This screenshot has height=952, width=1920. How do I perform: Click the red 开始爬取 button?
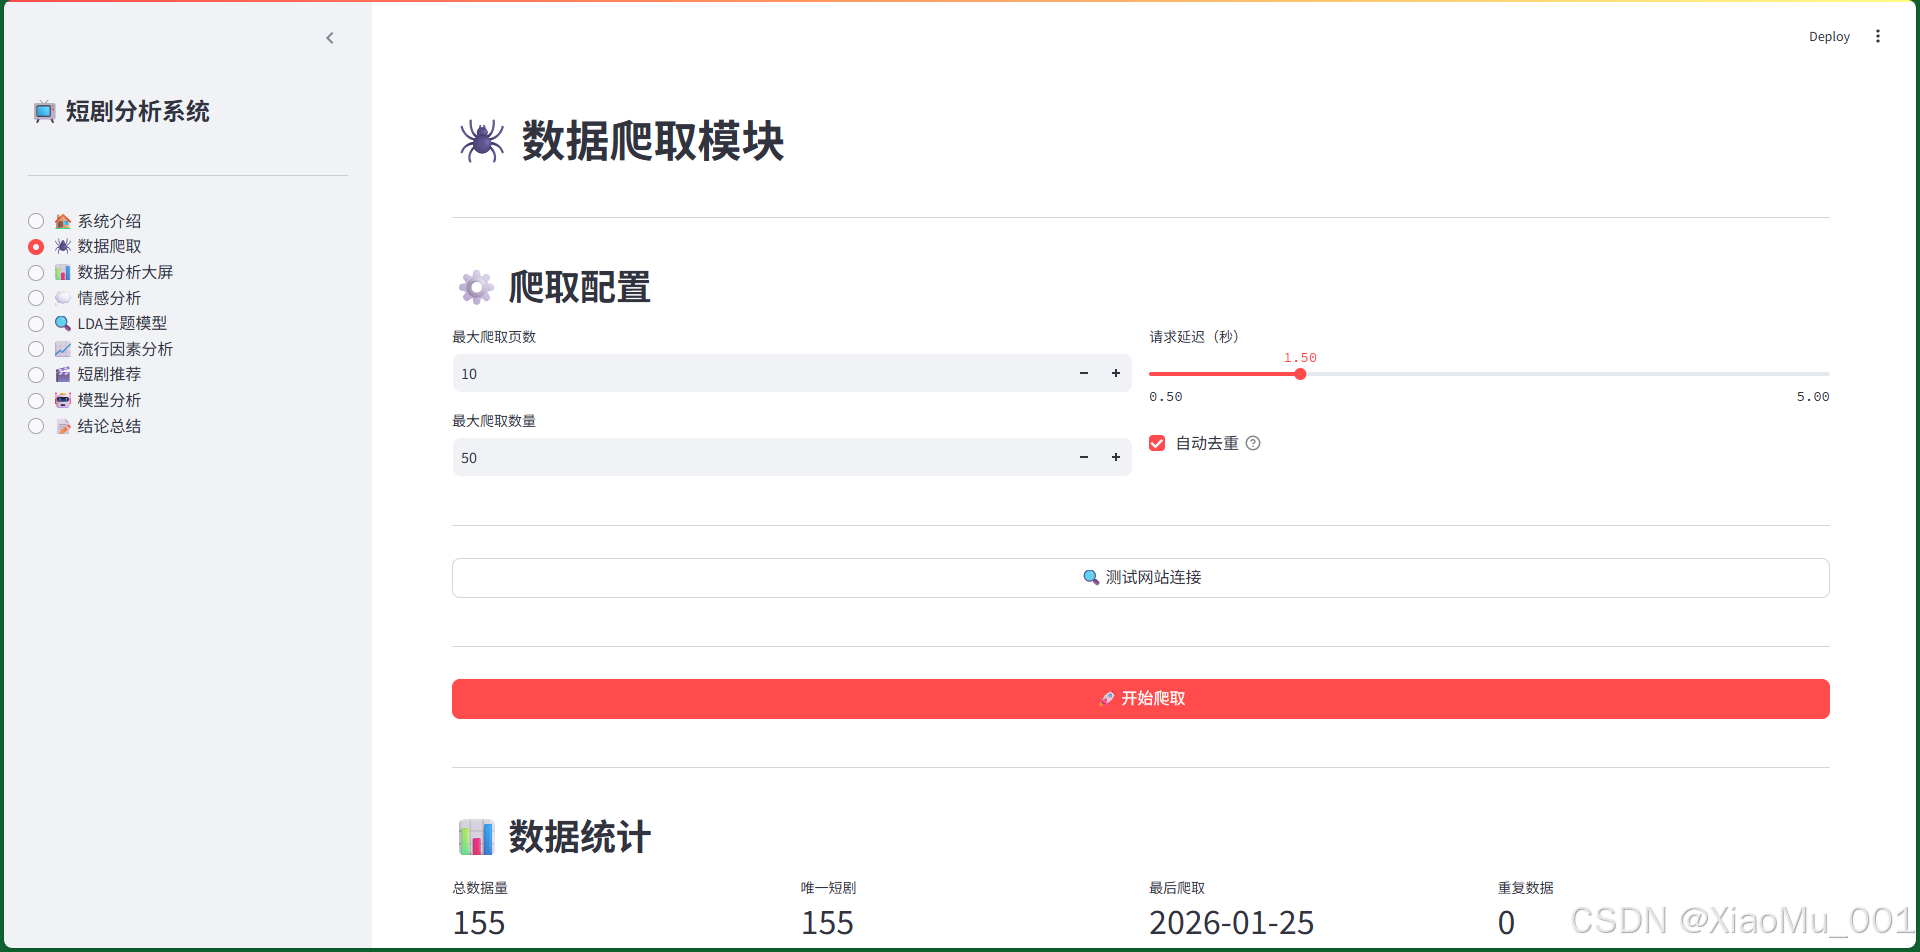(1141, 699)
